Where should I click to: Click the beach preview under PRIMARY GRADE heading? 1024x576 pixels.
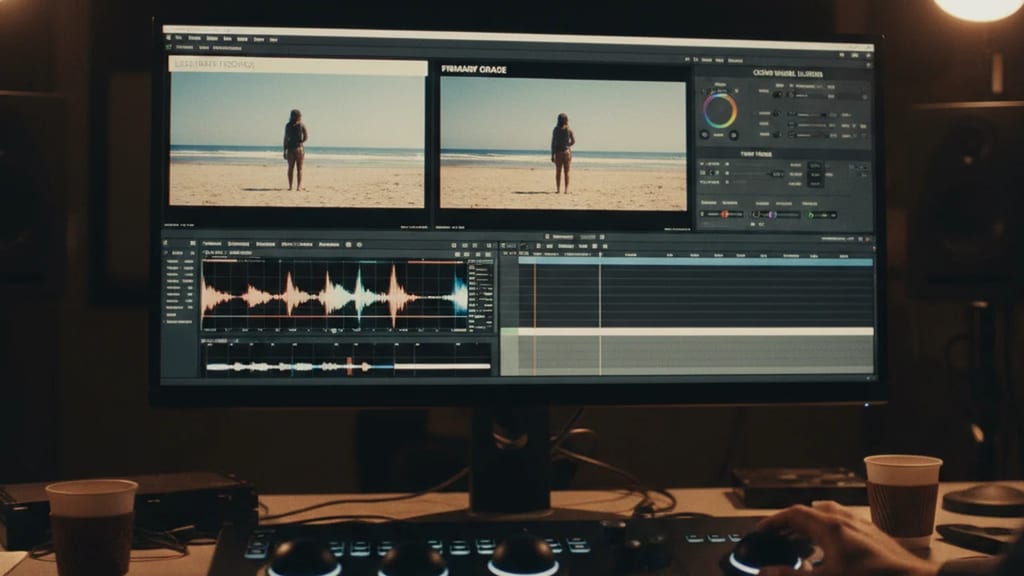[563, 143]
